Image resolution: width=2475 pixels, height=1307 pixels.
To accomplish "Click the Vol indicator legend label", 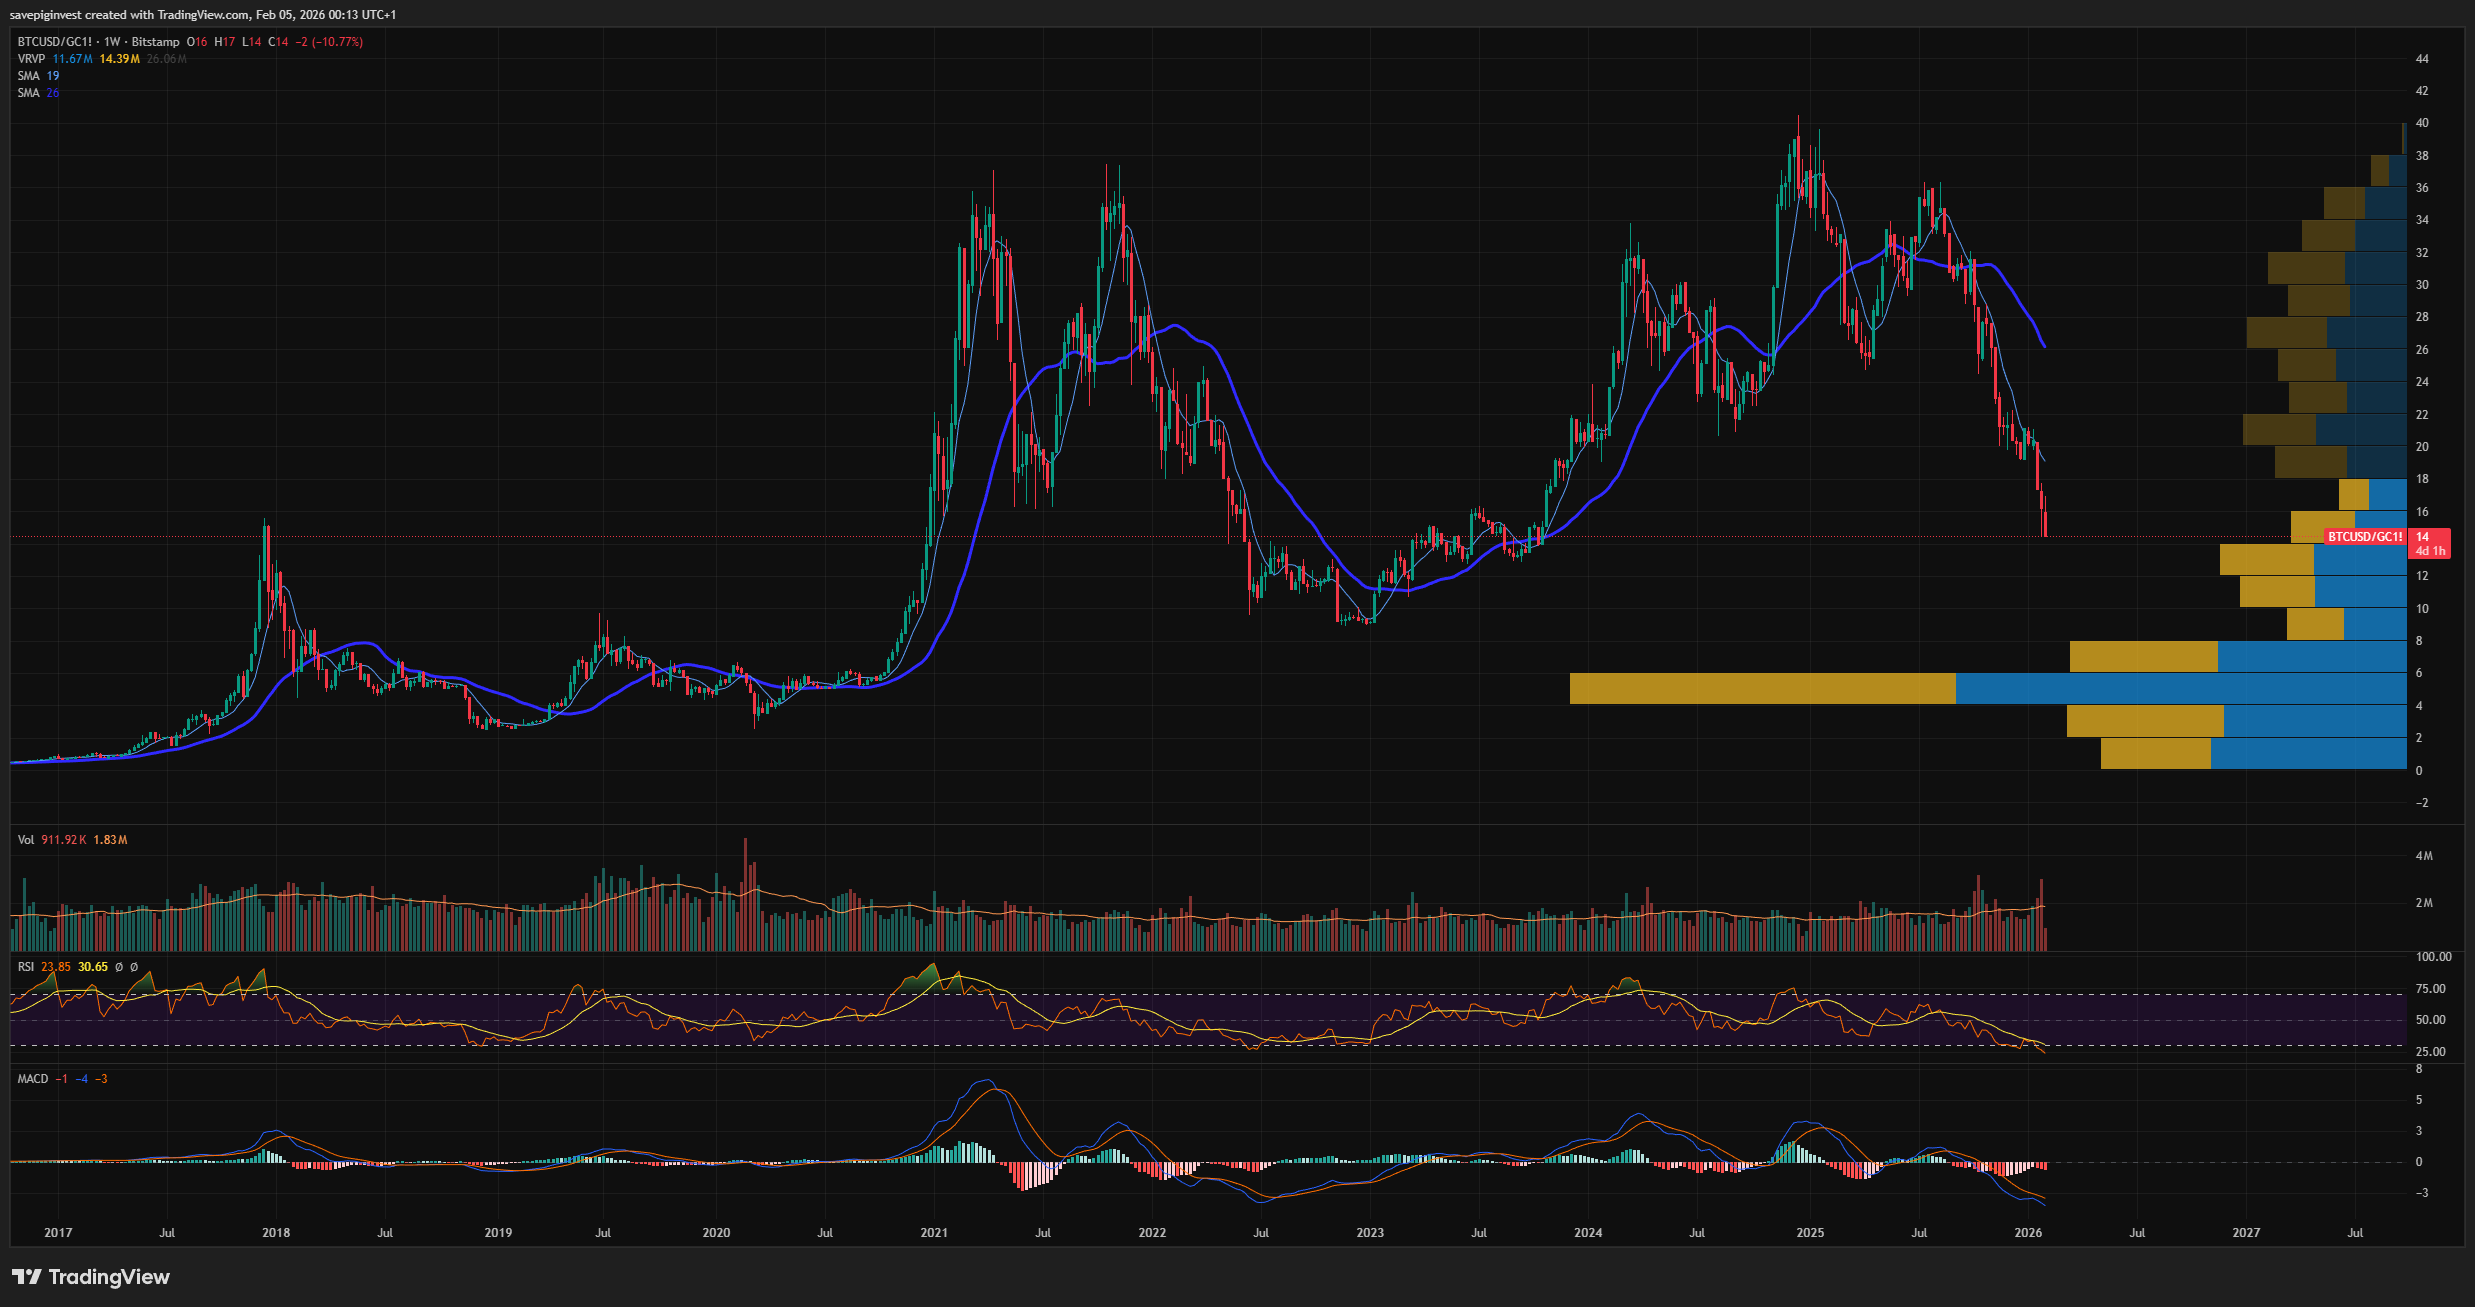I will click(26, 840).
